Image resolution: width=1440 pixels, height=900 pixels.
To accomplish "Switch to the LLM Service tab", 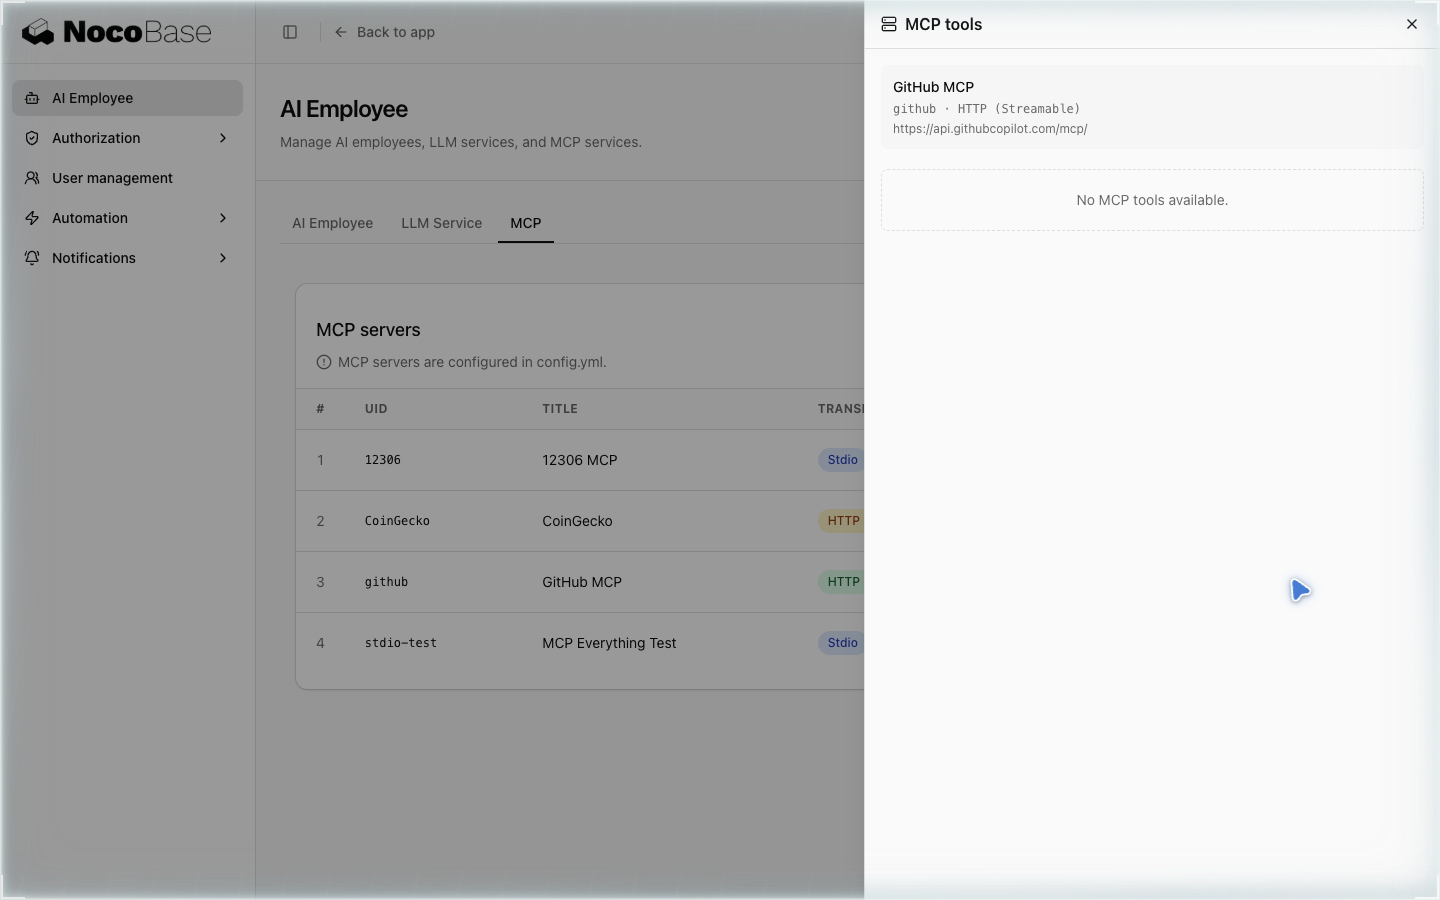I will [x=441, y=223].
